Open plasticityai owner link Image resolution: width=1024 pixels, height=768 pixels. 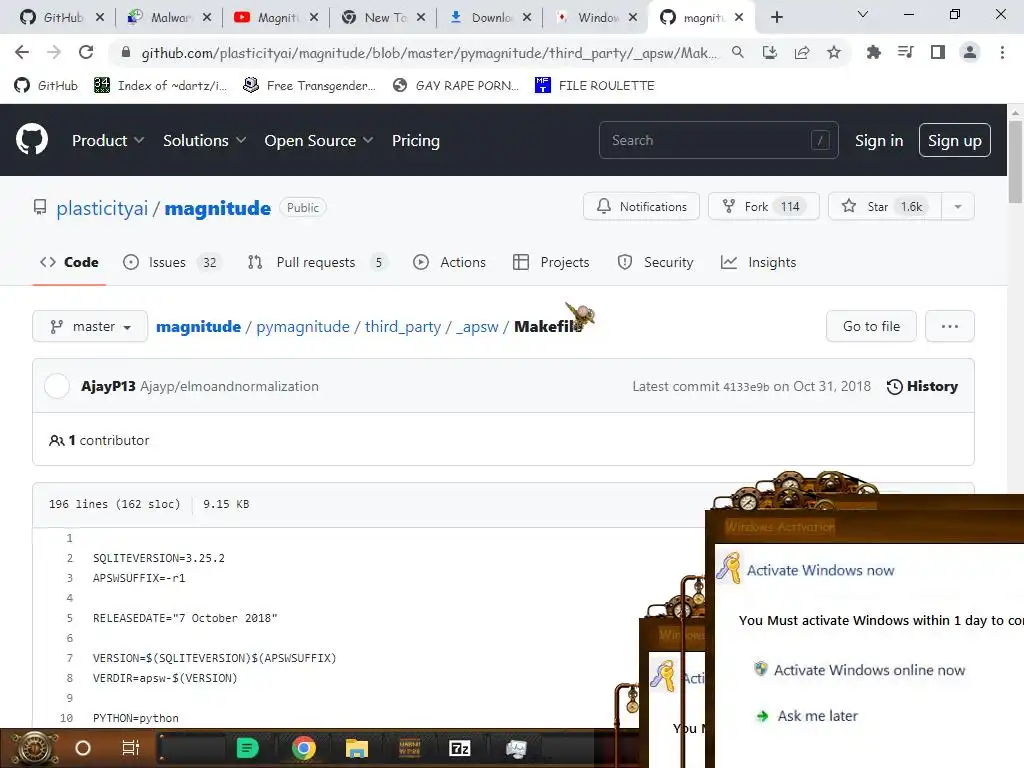[102, 208]
